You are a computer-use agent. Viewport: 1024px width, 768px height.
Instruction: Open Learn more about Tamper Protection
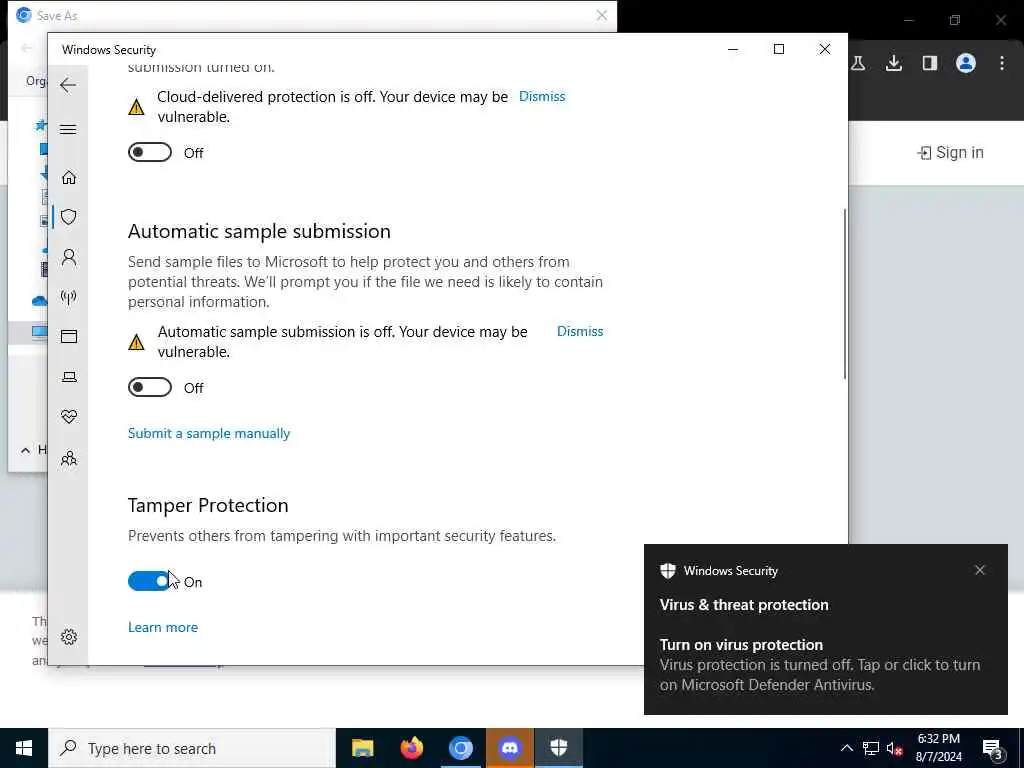tap(163, 628)
